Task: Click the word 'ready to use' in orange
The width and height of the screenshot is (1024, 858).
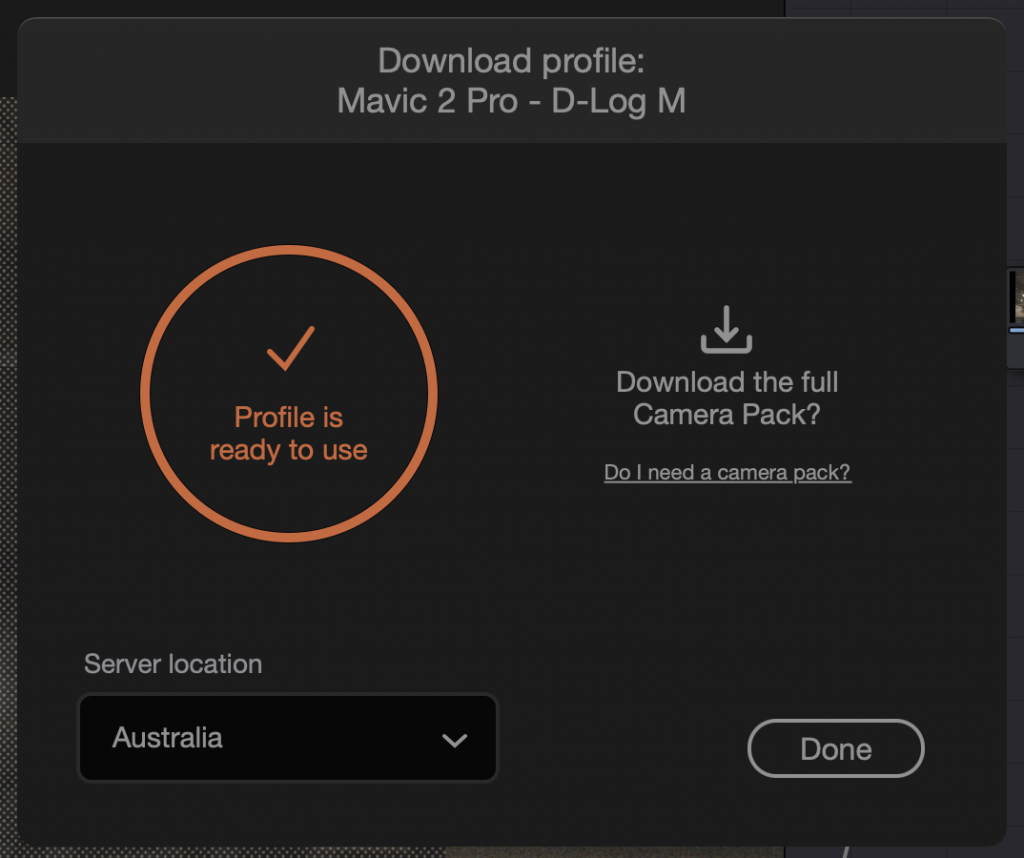Action: [x=289, y=451]
